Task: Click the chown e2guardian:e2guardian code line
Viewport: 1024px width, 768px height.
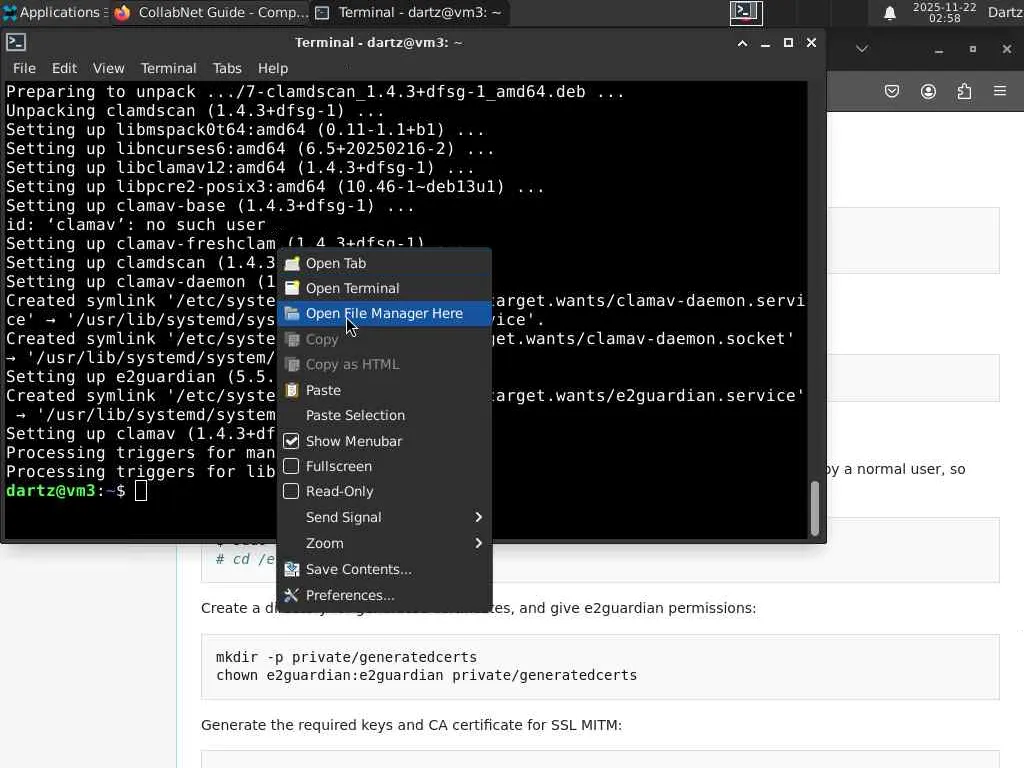Action: coord(426,675)
